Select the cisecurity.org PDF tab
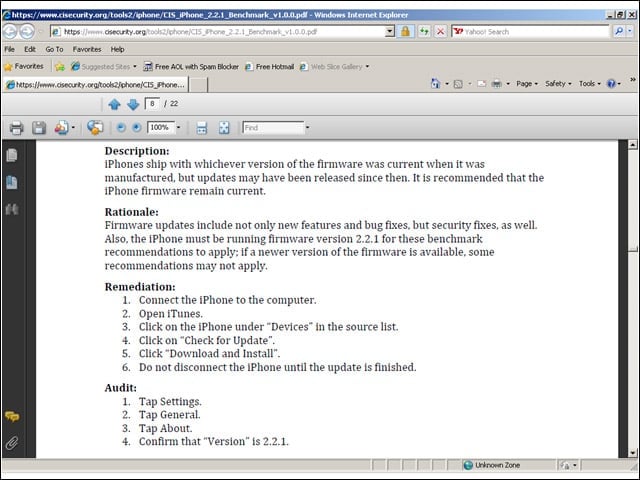640x480 pixels. pyautogui.click(x=96, y=84)
